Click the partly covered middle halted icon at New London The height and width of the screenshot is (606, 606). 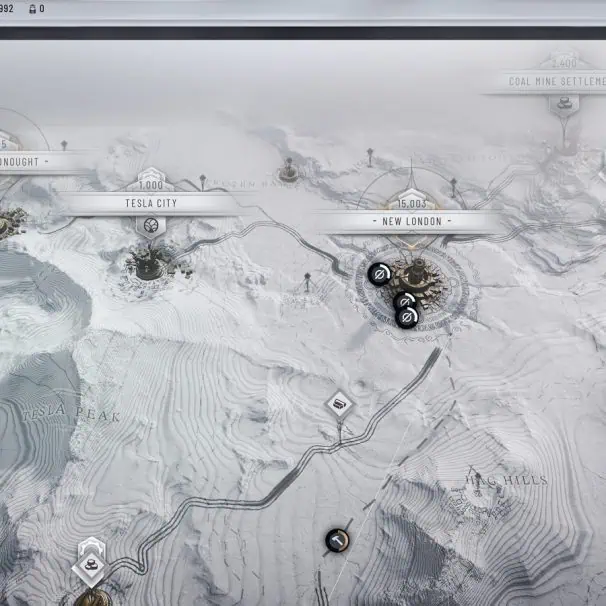click(x=405, y=300)
